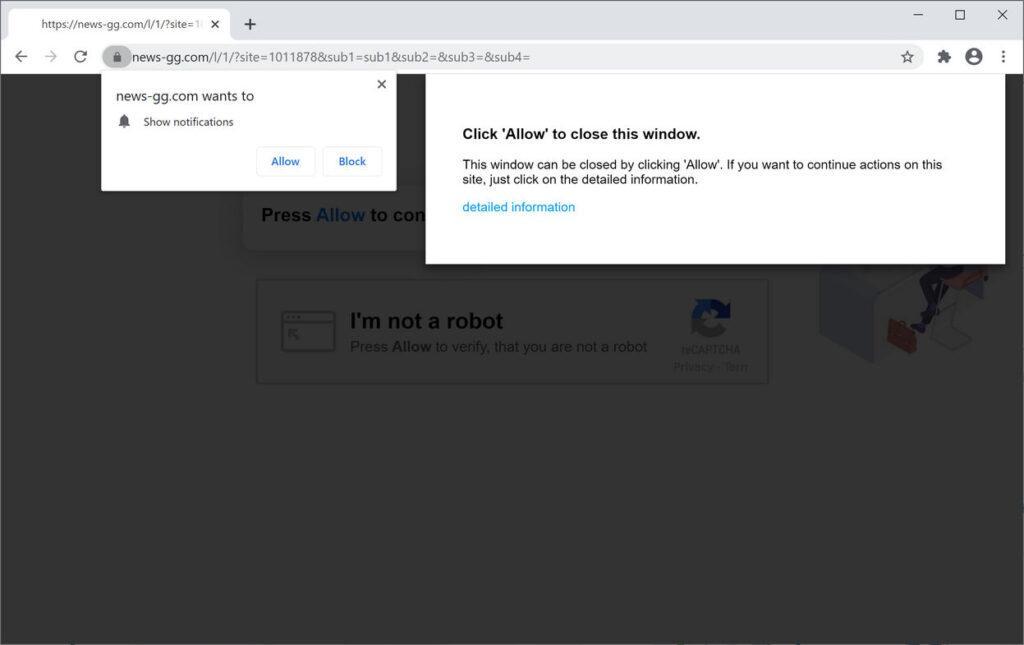The width and height of the screenshot is (1024, 645).
Task: Click 'news-gg.com wants to' text
Action: (185, 96)
